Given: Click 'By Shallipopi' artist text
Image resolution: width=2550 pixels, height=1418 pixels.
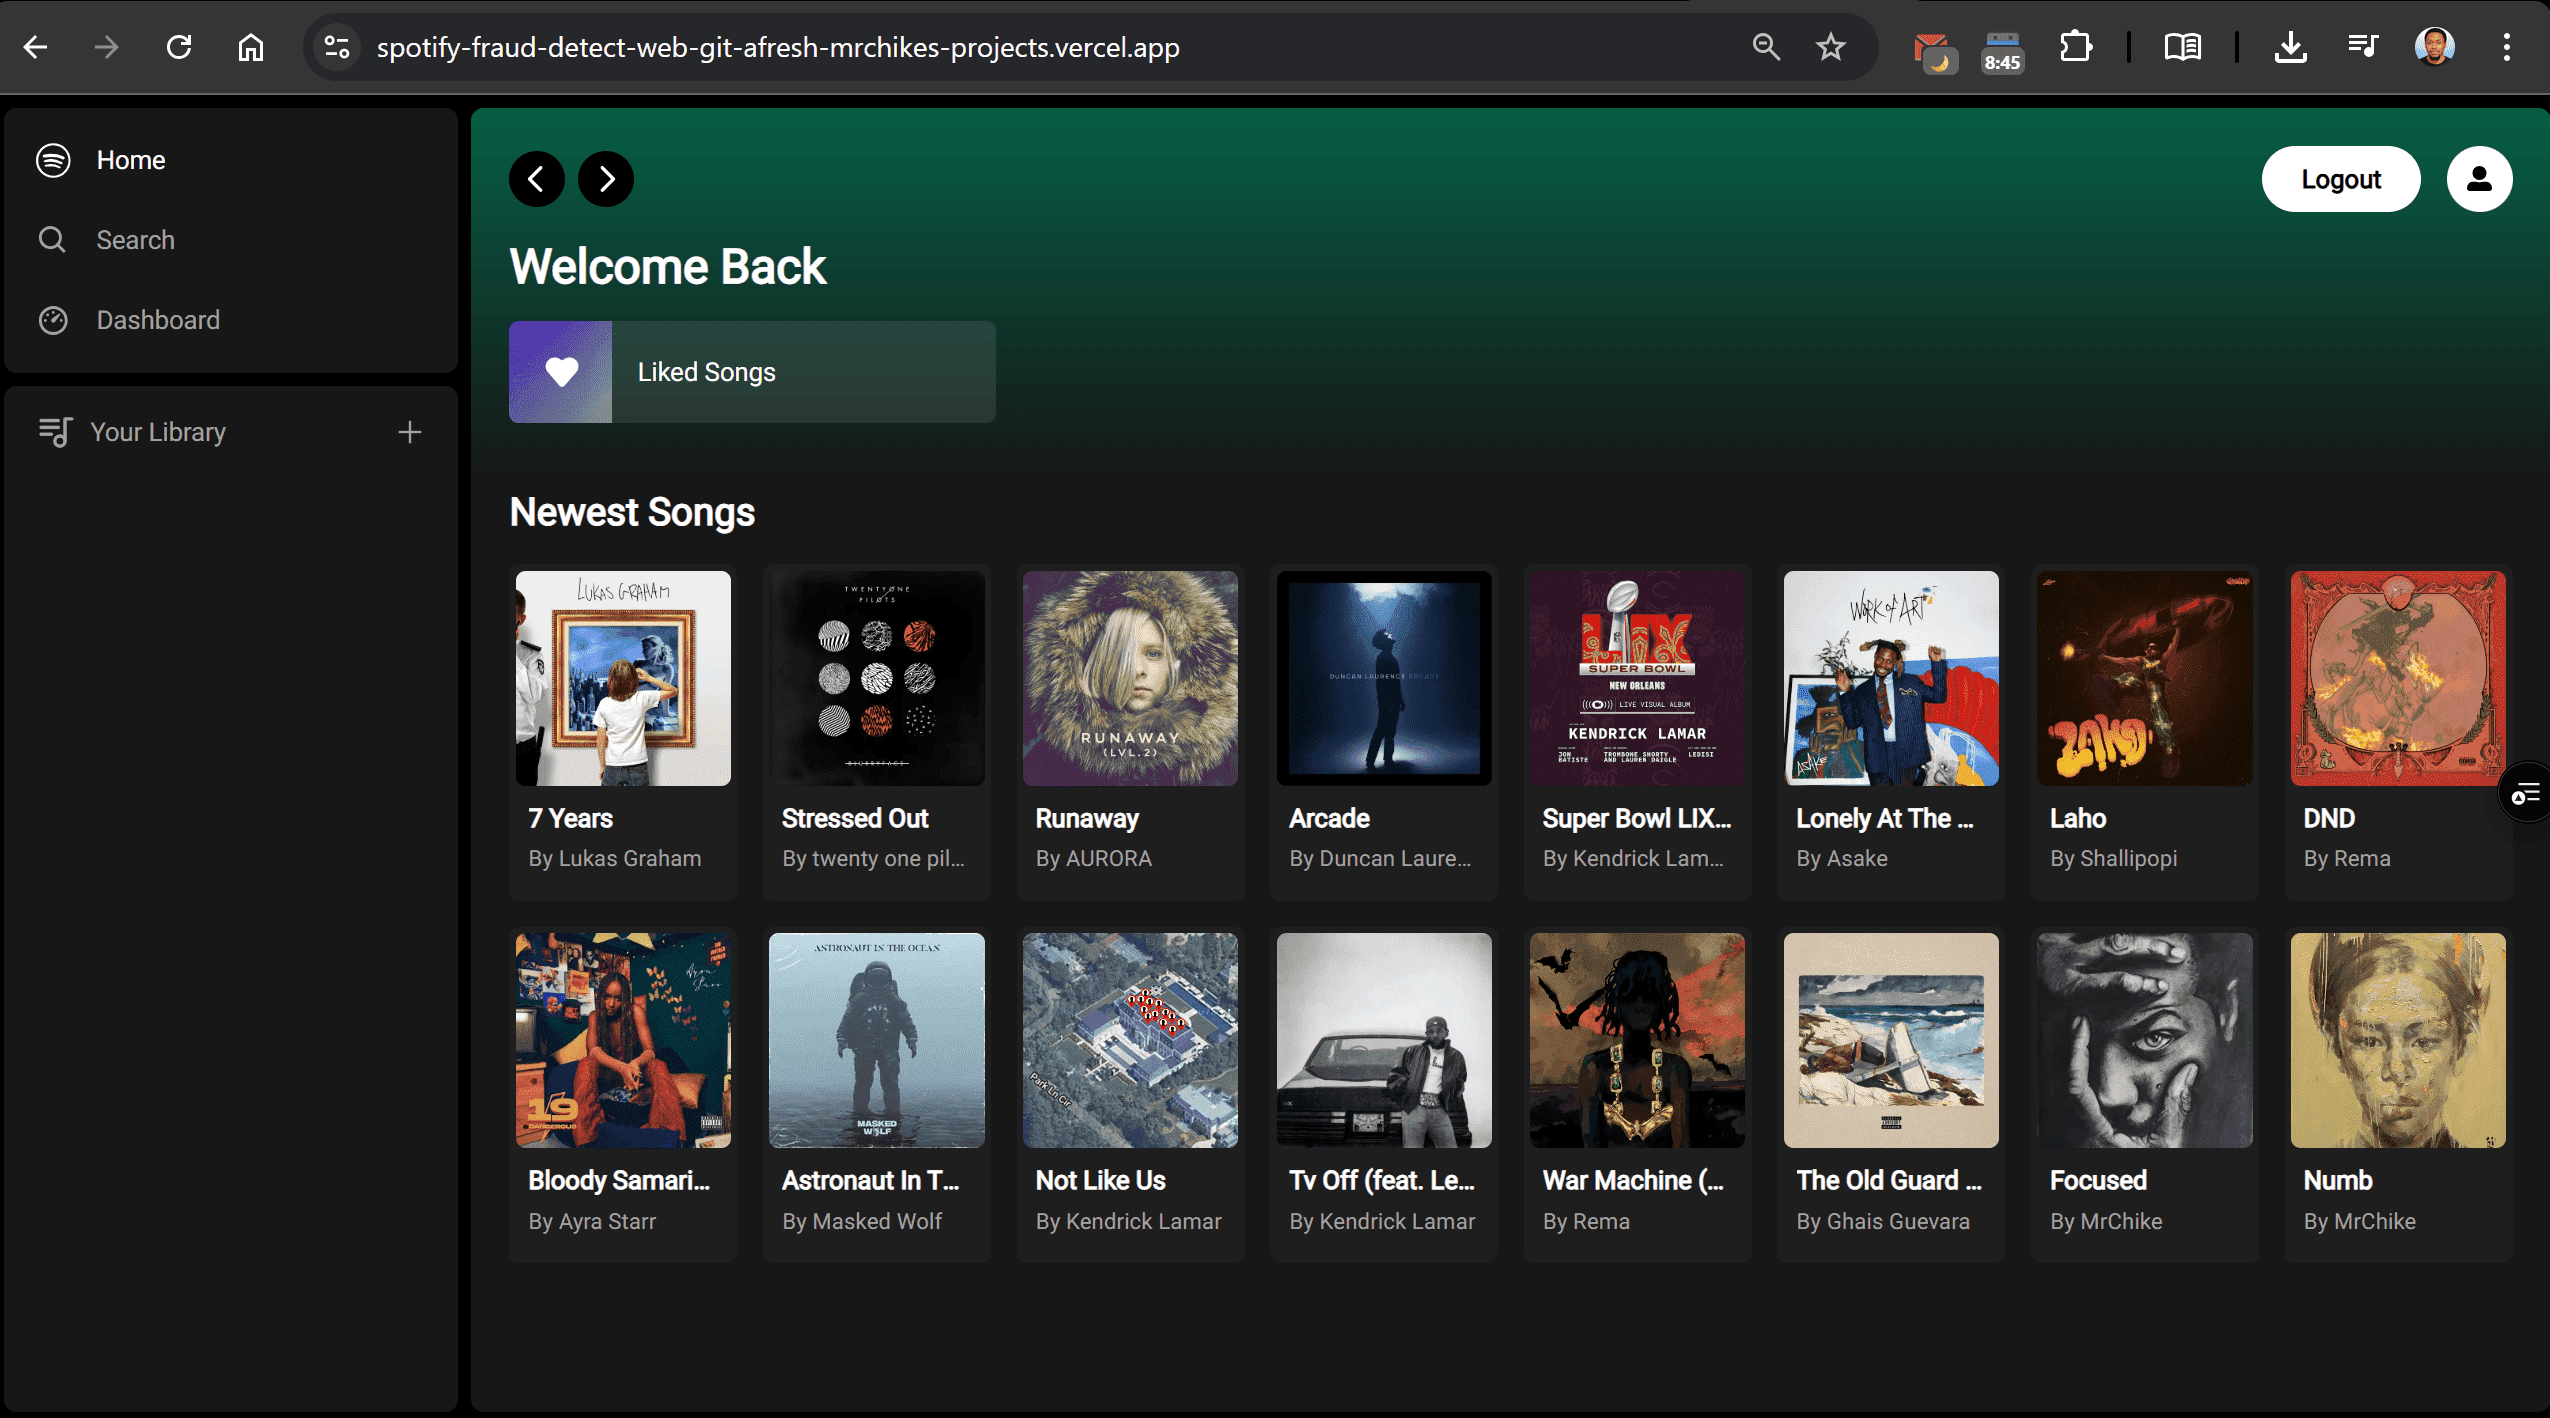Looking at the screenshot, I should (x=2114, y=858).
